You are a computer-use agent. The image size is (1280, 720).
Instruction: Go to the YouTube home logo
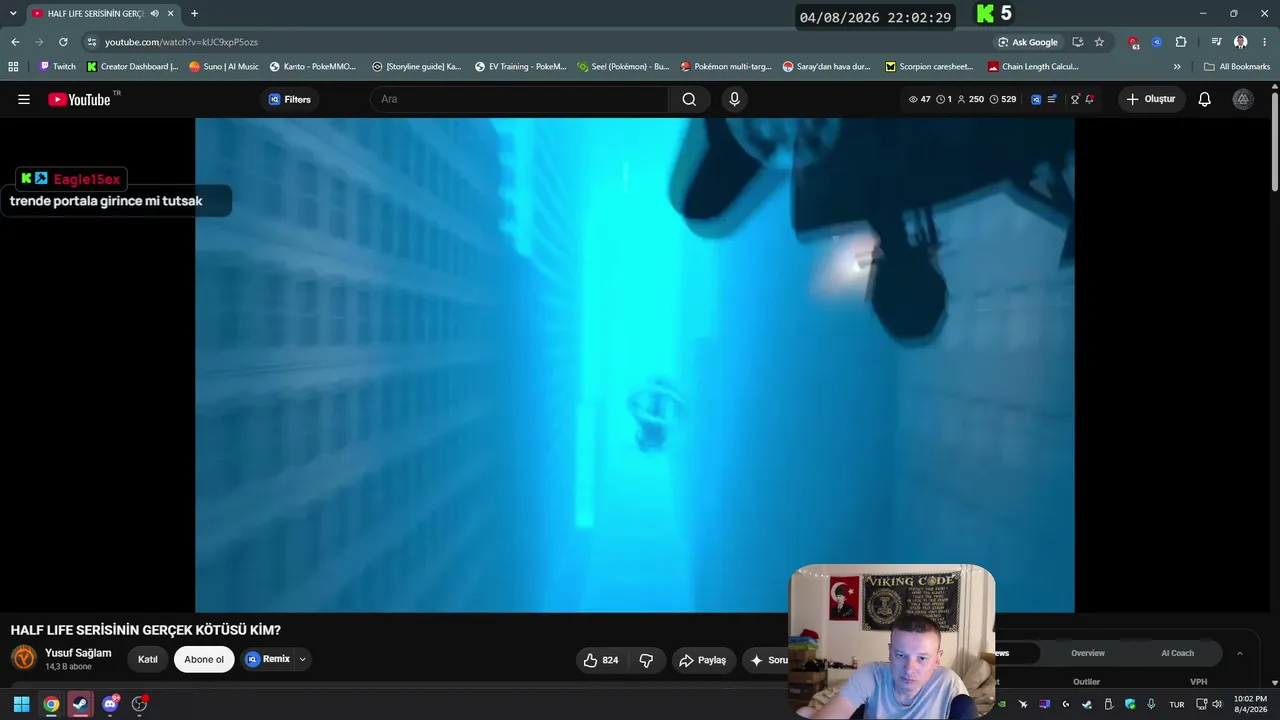point(79,99)
